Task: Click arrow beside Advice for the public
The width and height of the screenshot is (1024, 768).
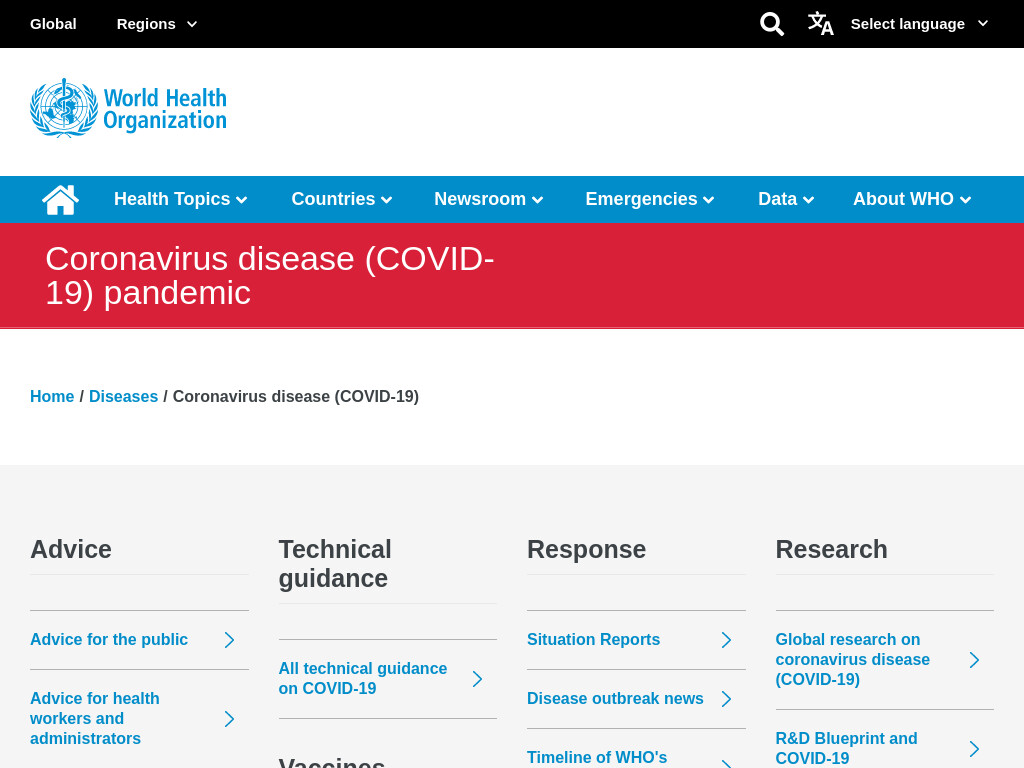Action: click(x=229, y=640)
